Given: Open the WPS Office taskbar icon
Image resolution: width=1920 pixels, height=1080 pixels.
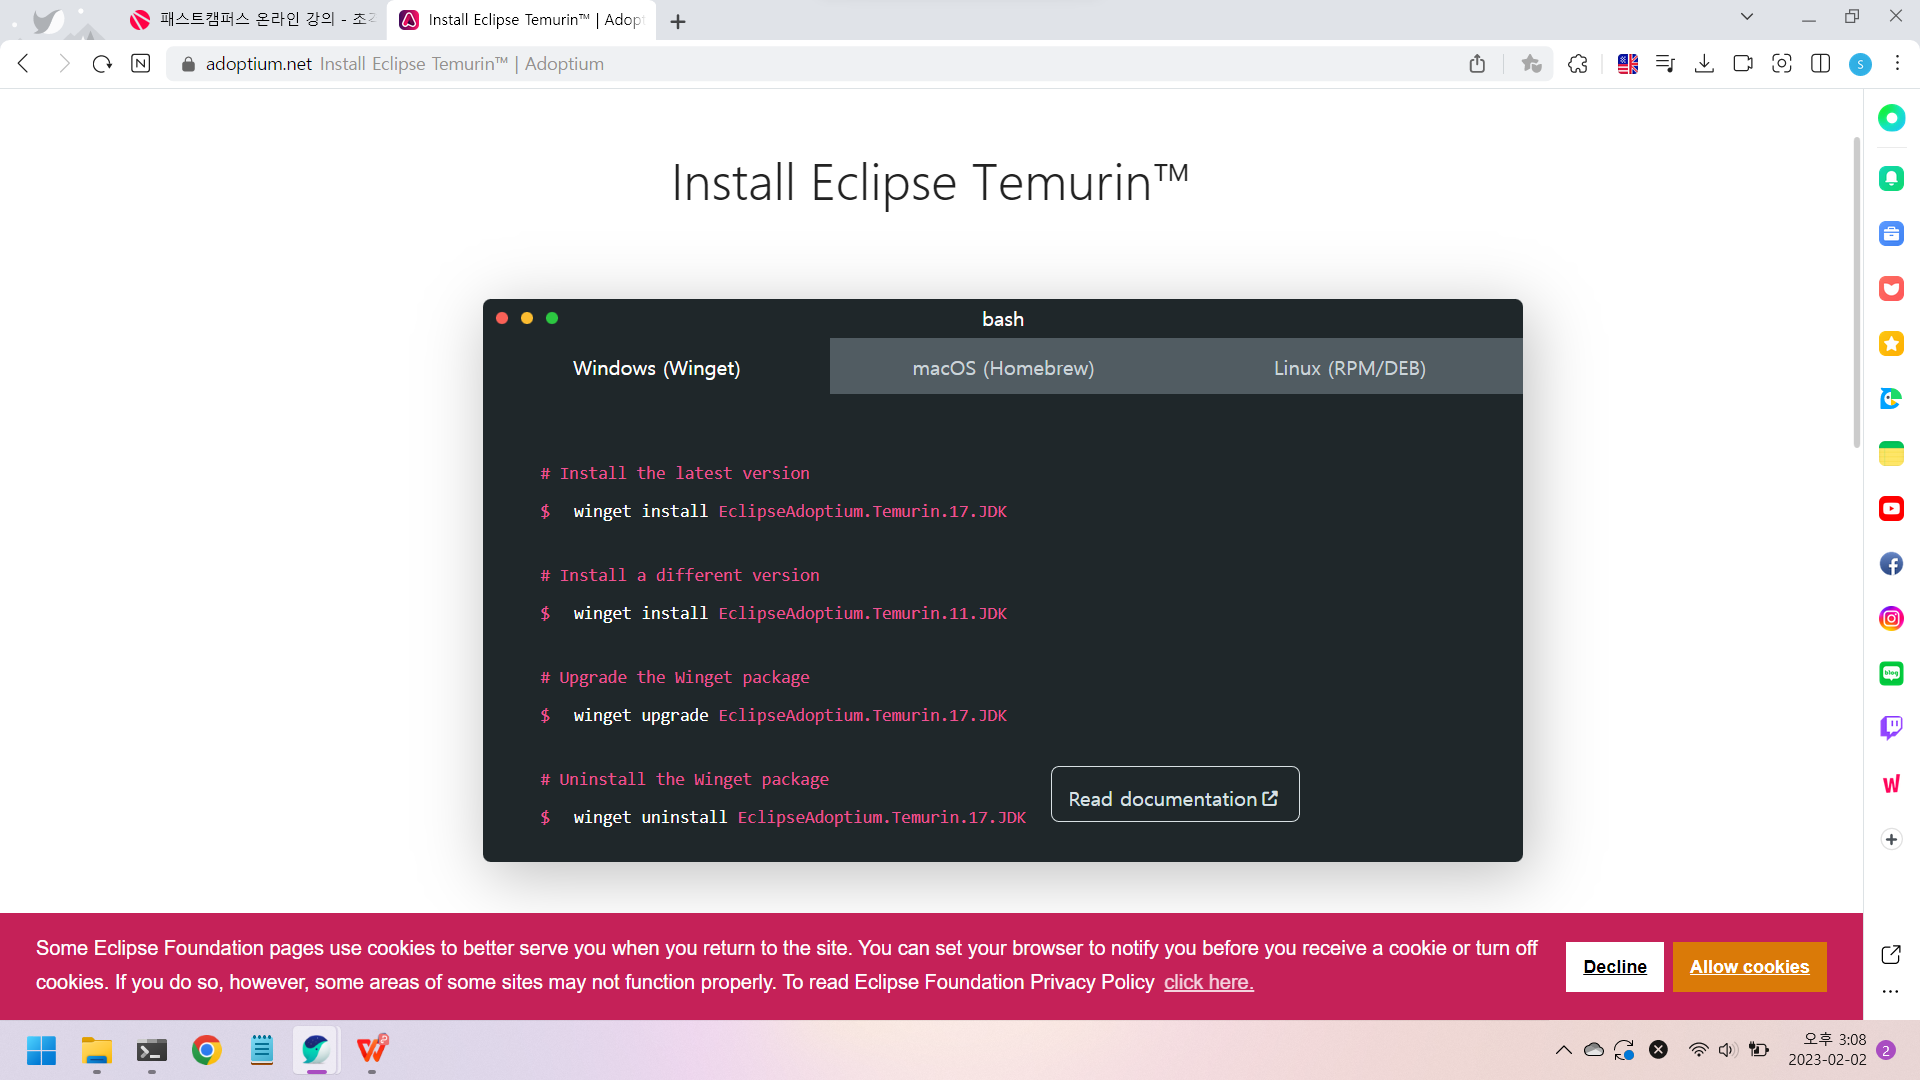Looking at the screenshot, I should pos(372,1050).
